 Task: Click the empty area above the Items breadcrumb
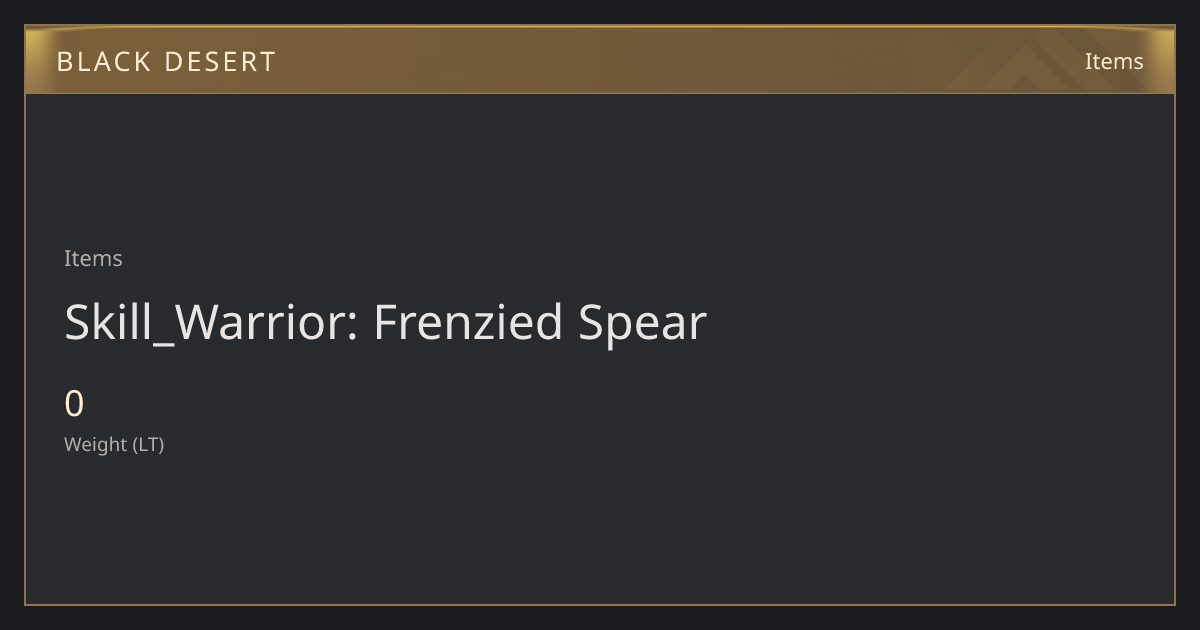600,170
